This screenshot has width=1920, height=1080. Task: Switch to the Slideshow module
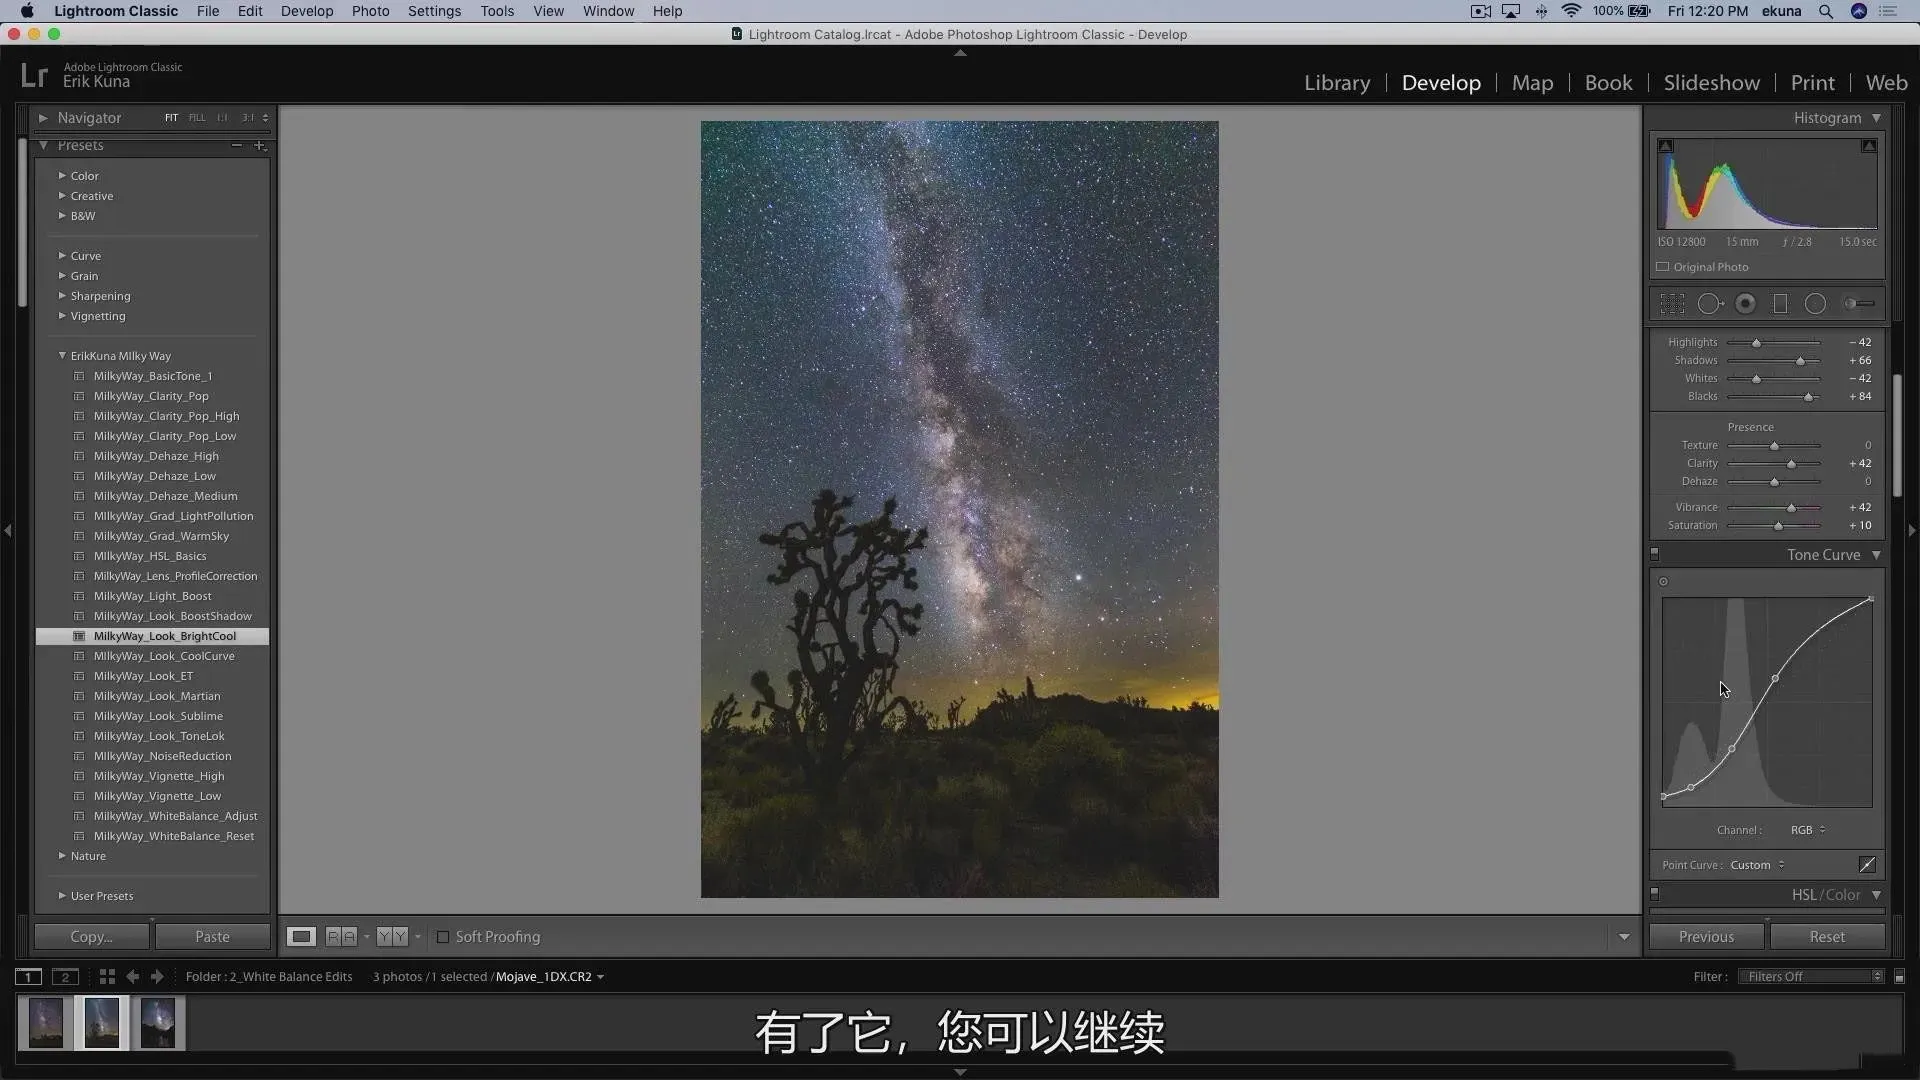1711,83
